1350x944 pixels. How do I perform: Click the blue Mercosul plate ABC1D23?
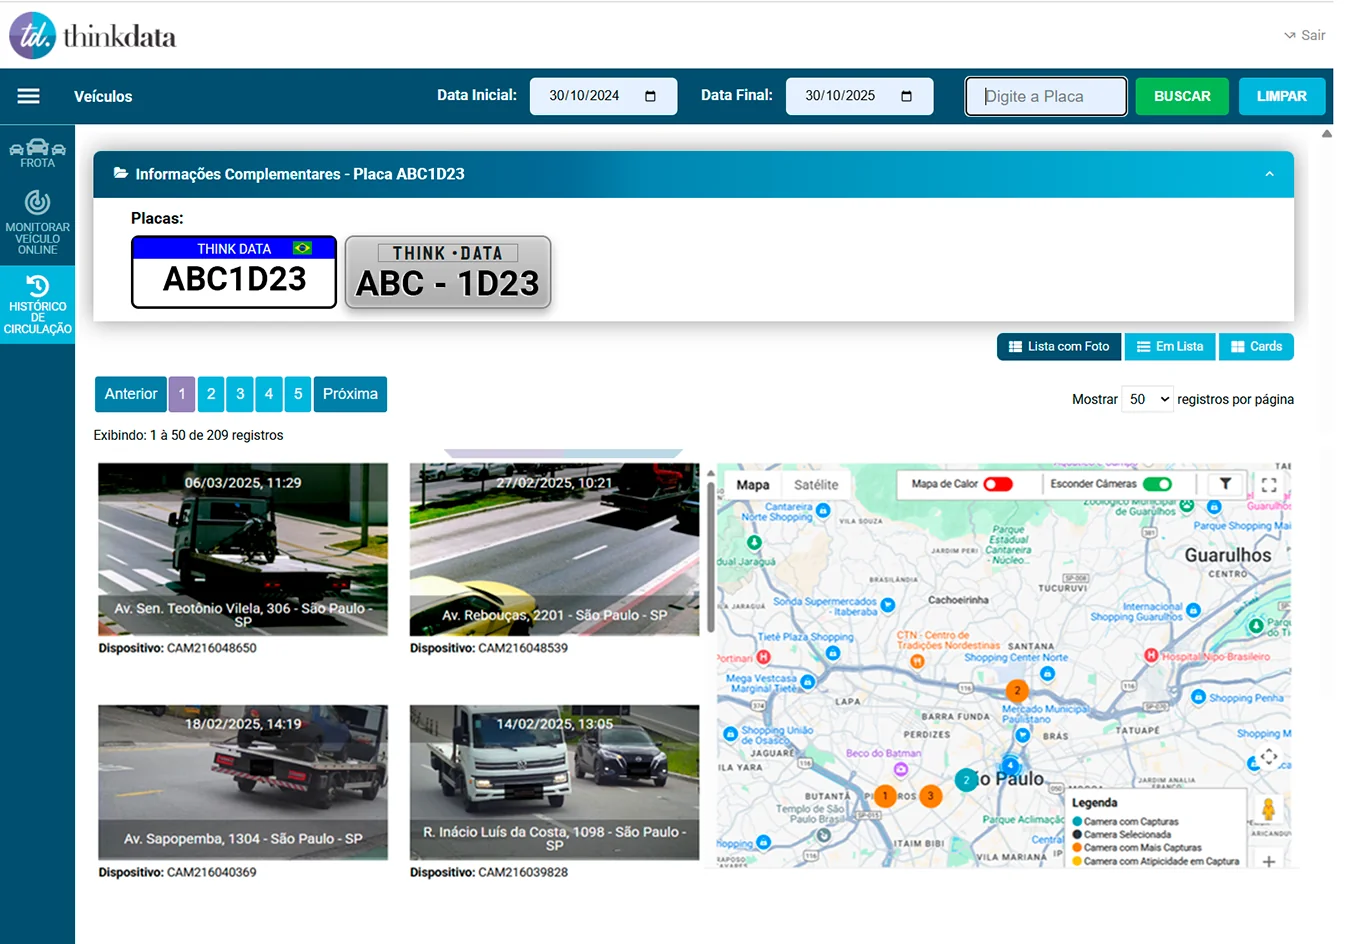[x=234, y=272]
